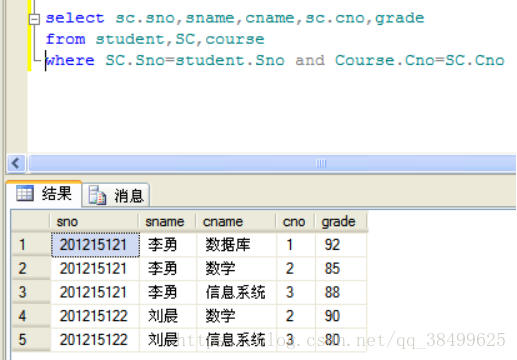Click cno cell 3 in row 5
The image size is (517, 360).
pyautogui.click(x=296, y=339)
